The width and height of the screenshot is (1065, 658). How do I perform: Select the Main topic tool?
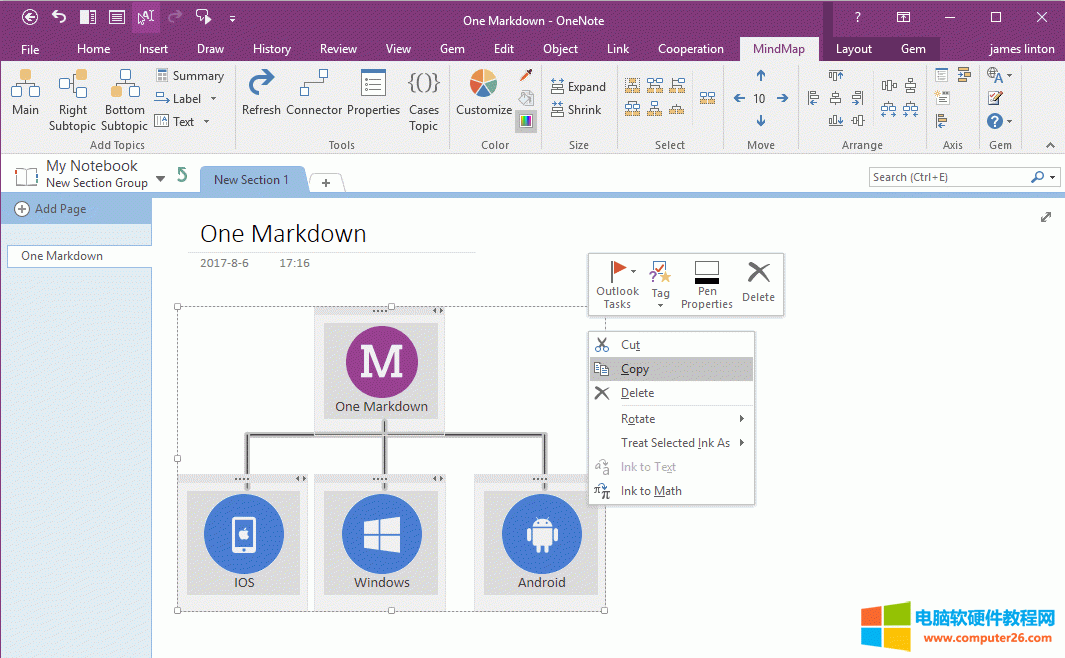(x=25, y=95)
